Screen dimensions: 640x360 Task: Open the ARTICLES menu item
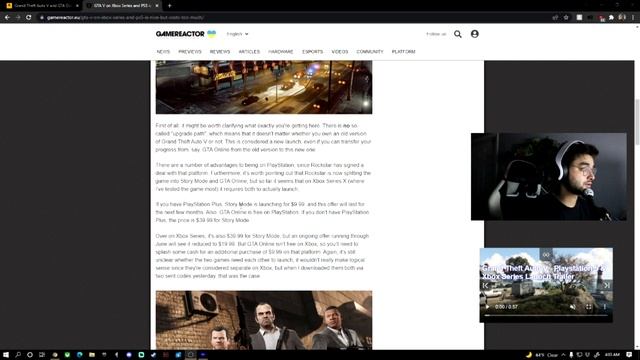point(249,52)
